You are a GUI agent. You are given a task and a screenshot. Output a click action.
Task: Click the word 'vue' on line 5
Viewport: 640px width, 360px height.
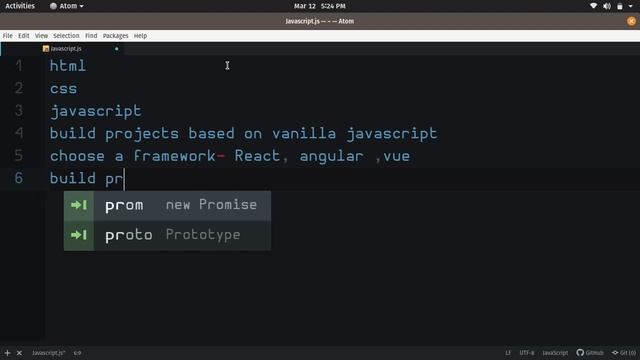point(396,157)
